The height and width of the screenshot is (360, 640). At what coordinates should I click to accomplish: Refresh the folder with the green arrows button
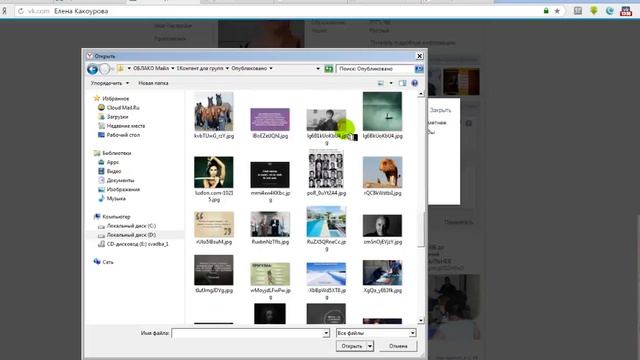click(x=329, y=69)
